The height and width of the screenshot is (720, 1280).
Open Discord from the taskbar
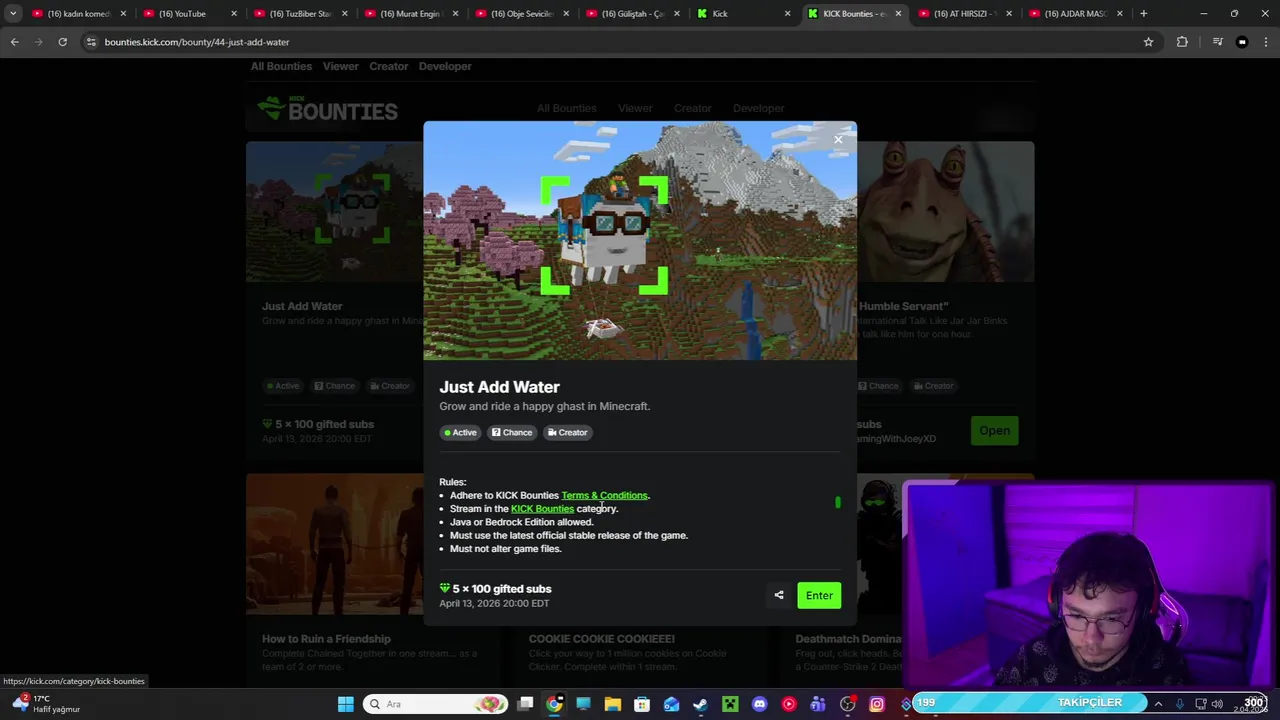coord(759,704)
